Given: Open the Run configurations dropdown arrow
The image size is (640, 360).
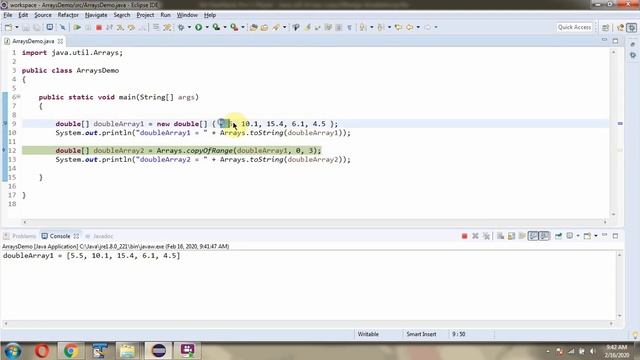Looking at the screenshot, I should click(207, 27).
